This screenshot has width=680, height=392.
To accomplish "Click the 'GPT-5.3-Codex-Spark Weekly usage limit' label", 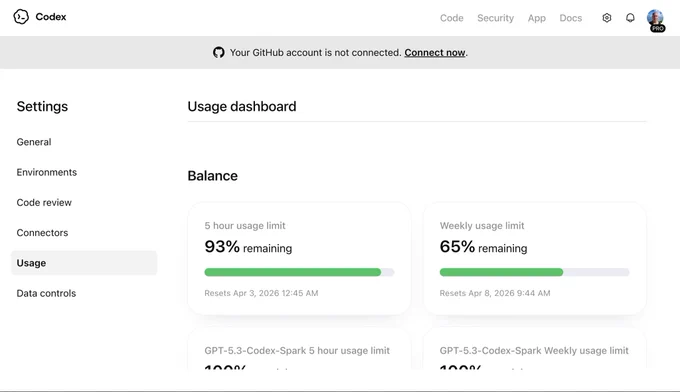I will point(534,350).
